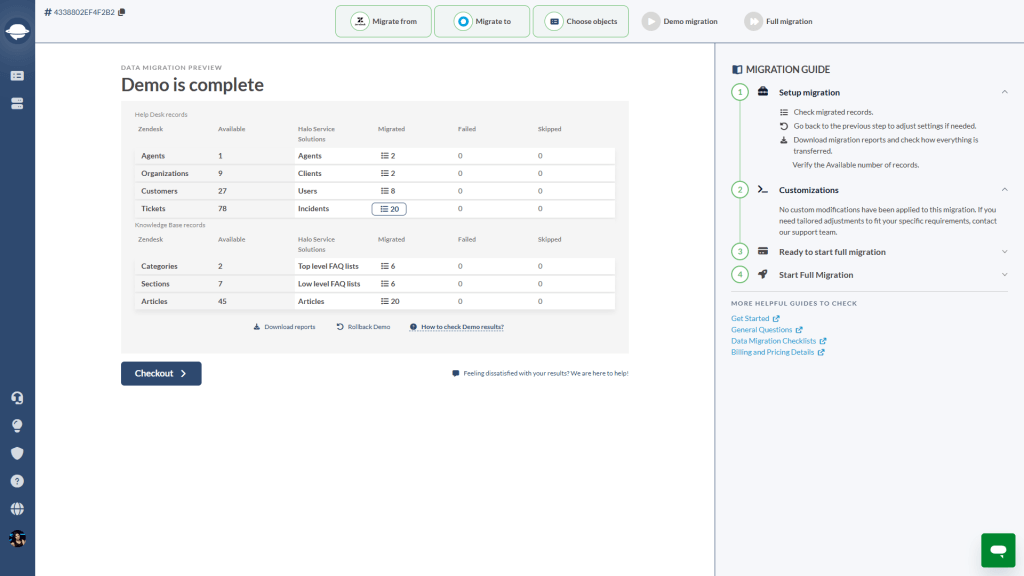Click the Setup migration briefcase icon
Viewport: 1024px width, 576px height.
(x=763, y=91)
